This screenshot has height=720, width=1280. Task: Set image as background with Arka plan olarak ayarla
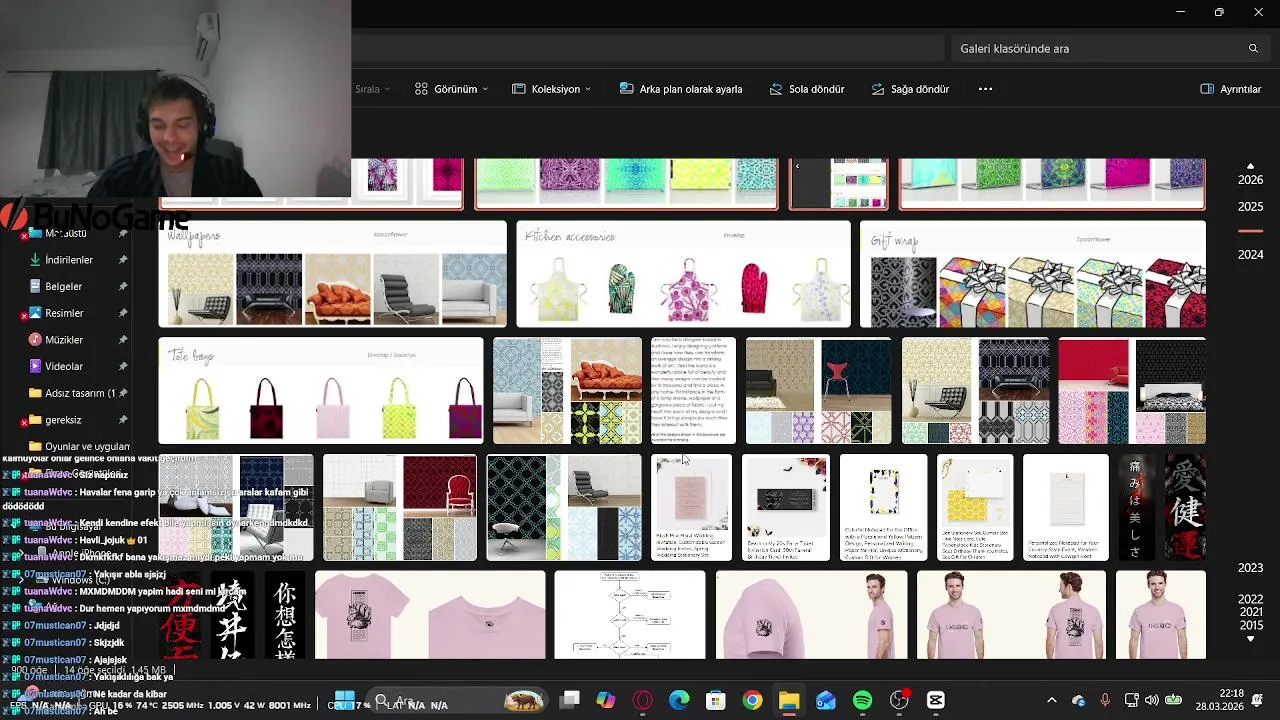coord(681,89)
